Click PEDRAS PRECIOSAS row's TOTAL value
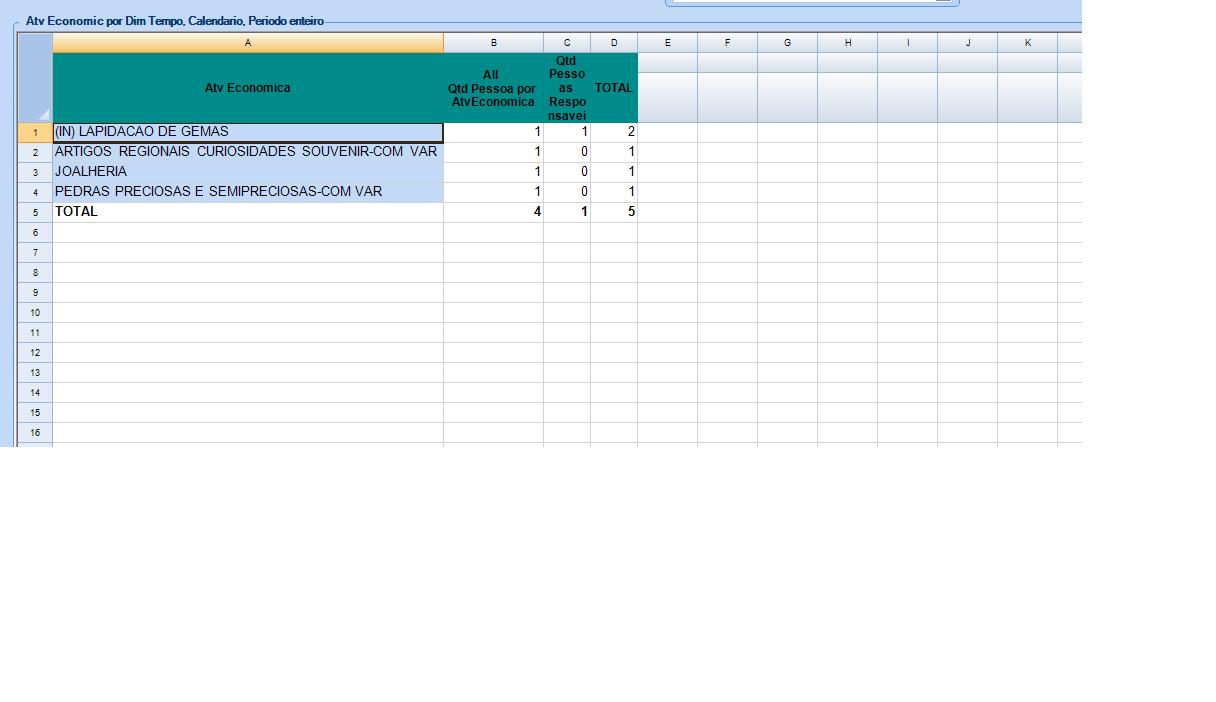The image size is (1216, 702). tap(614, 192)
